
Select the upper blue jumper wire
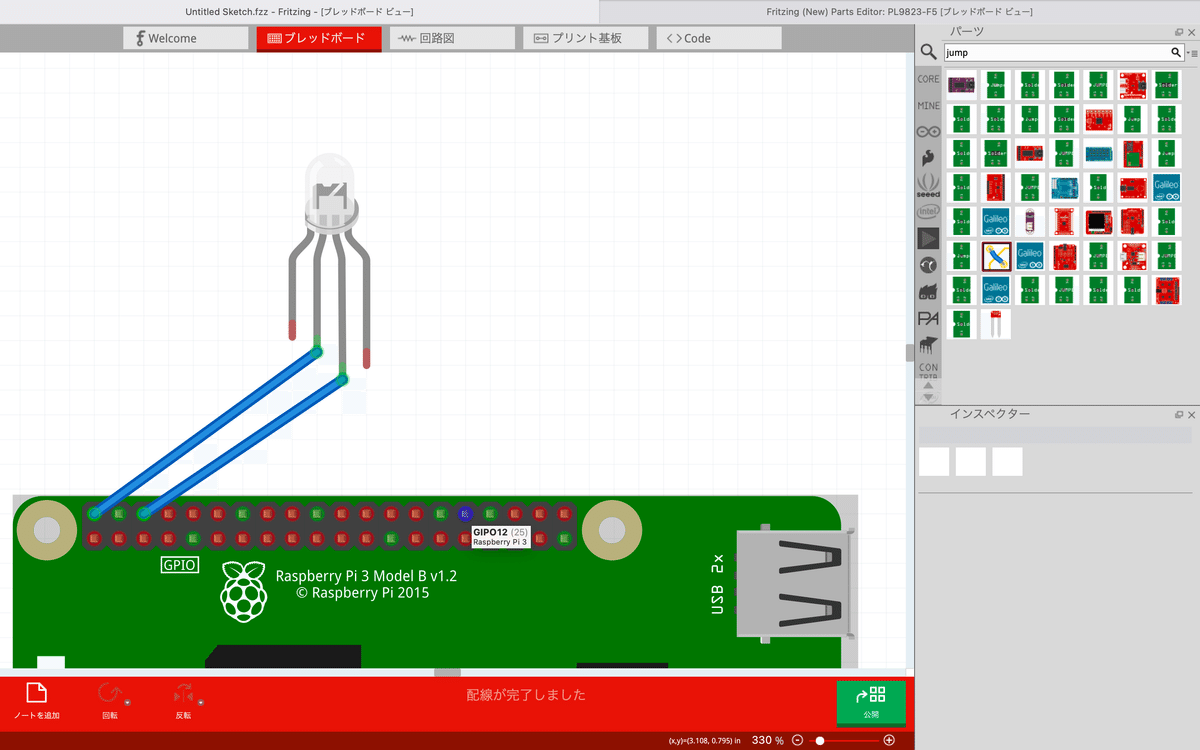pos(205,433)
